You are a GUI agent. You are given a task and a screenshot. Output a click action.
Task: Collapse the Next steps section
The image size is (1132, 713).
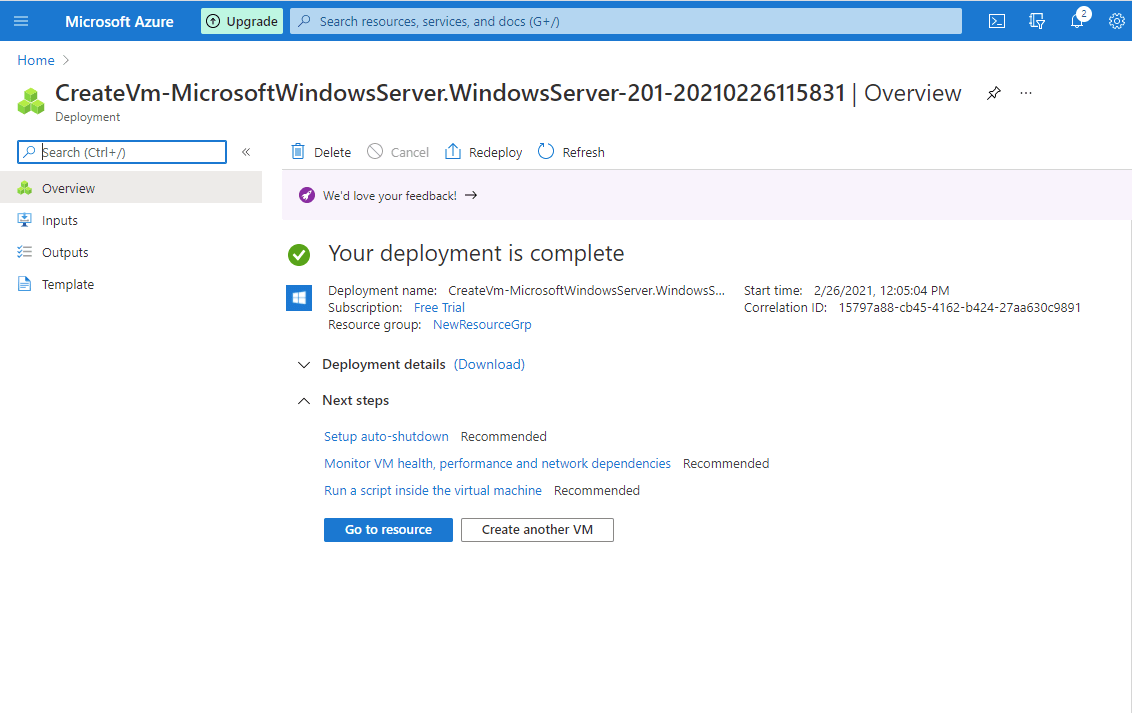pyautogui.click(x=304, y=400)
